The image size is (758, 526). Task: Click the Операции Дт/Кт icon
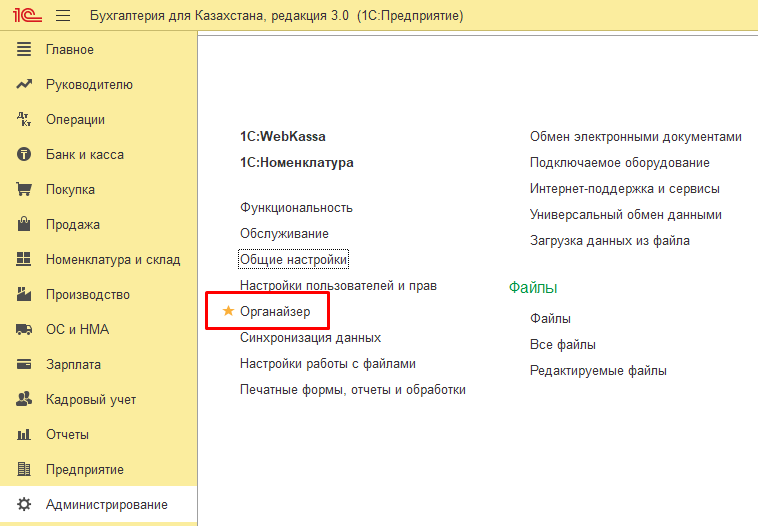click(x=25, y=120)
